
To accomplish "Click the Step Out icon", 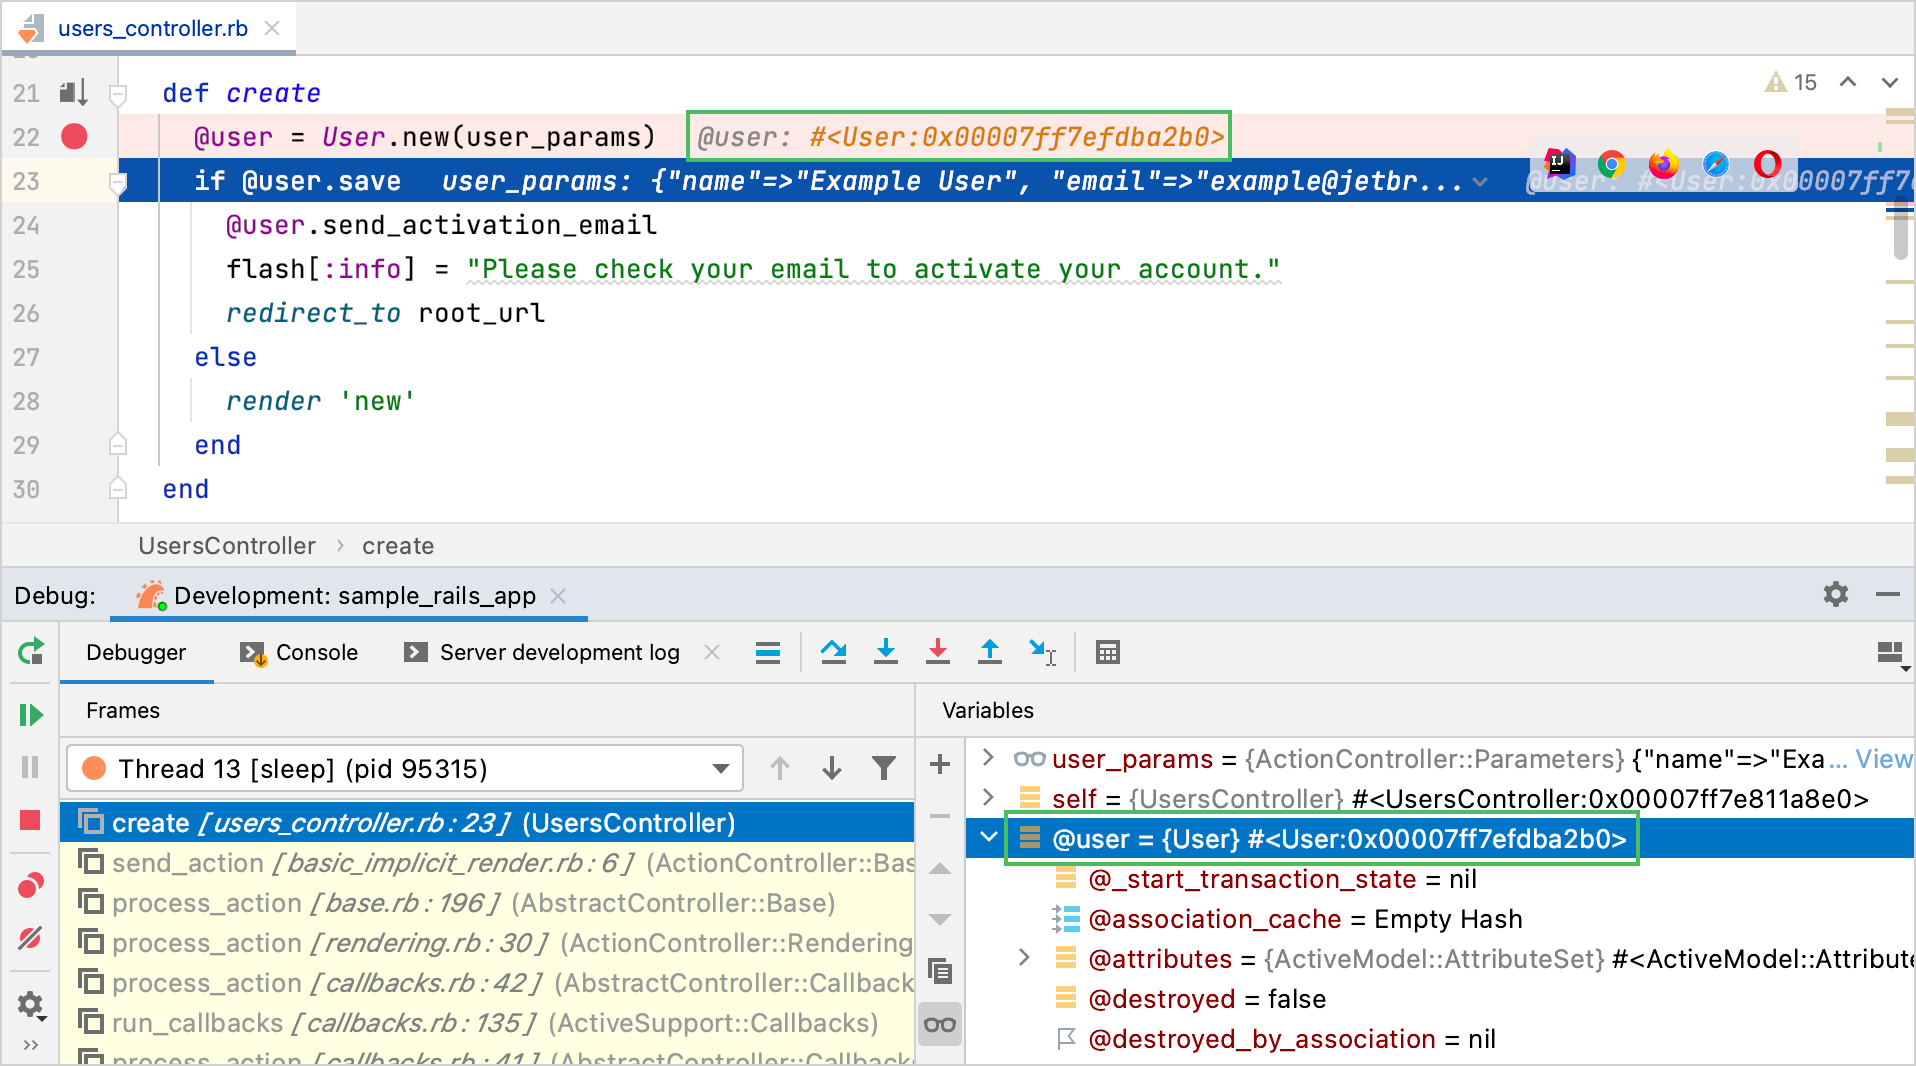I will pyautogui.click(x=989, y=652).
